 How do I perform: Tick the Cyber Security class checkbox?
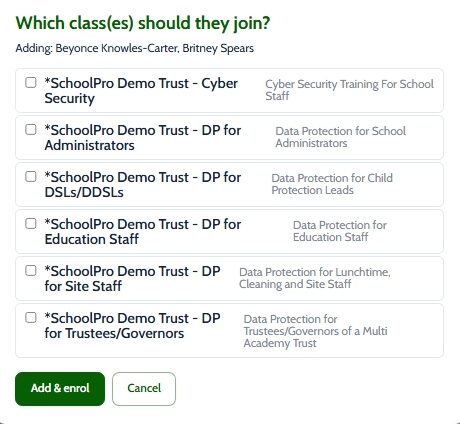point(31,82)
